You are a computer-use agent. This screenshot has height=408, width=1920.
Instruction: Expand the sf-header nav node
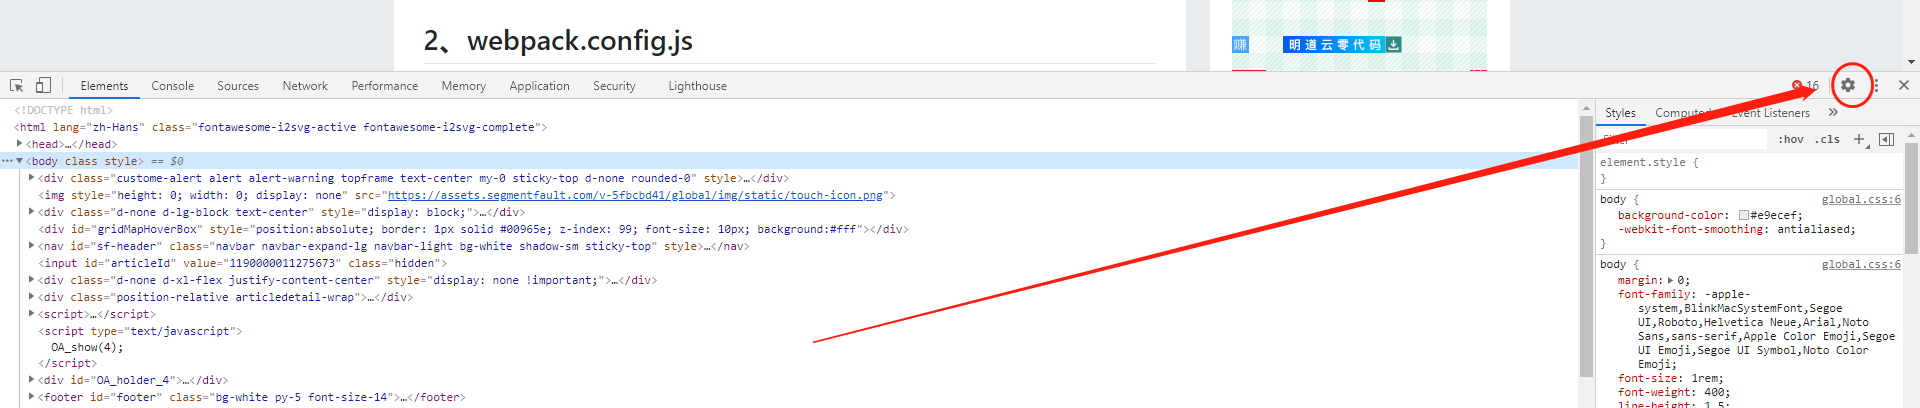[32, 245]
